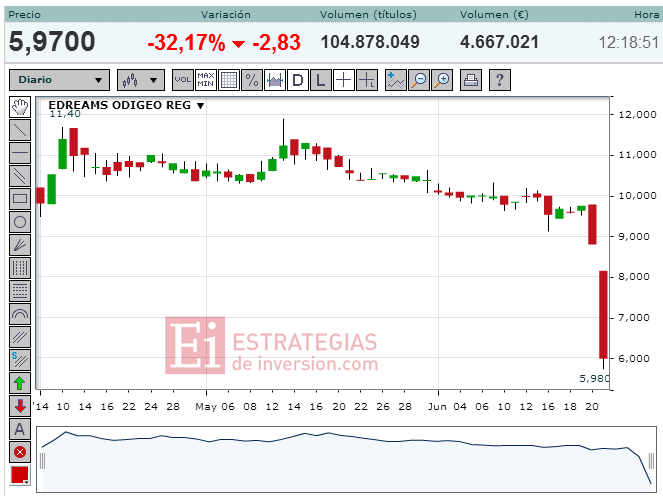Expand the EDREAMS ODIGEO REG symbol menu

tap(200, 105)
